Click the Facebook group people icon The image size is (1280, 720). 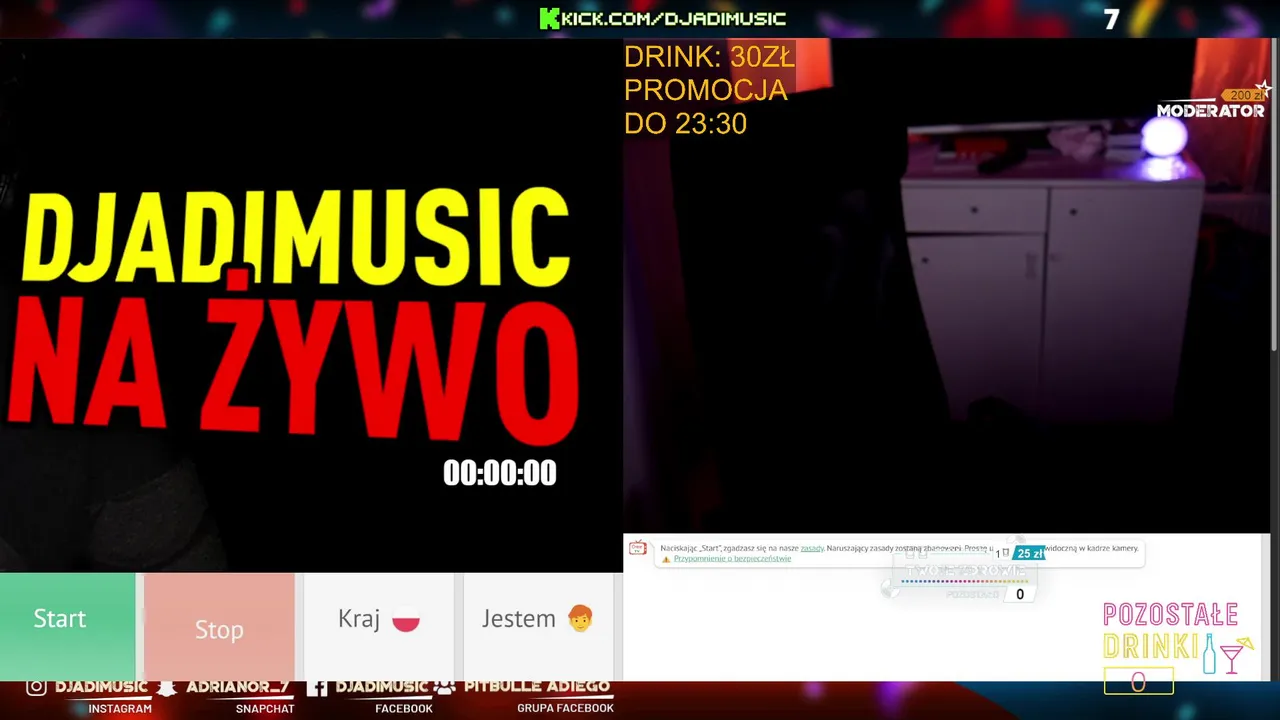click(445, 687)
